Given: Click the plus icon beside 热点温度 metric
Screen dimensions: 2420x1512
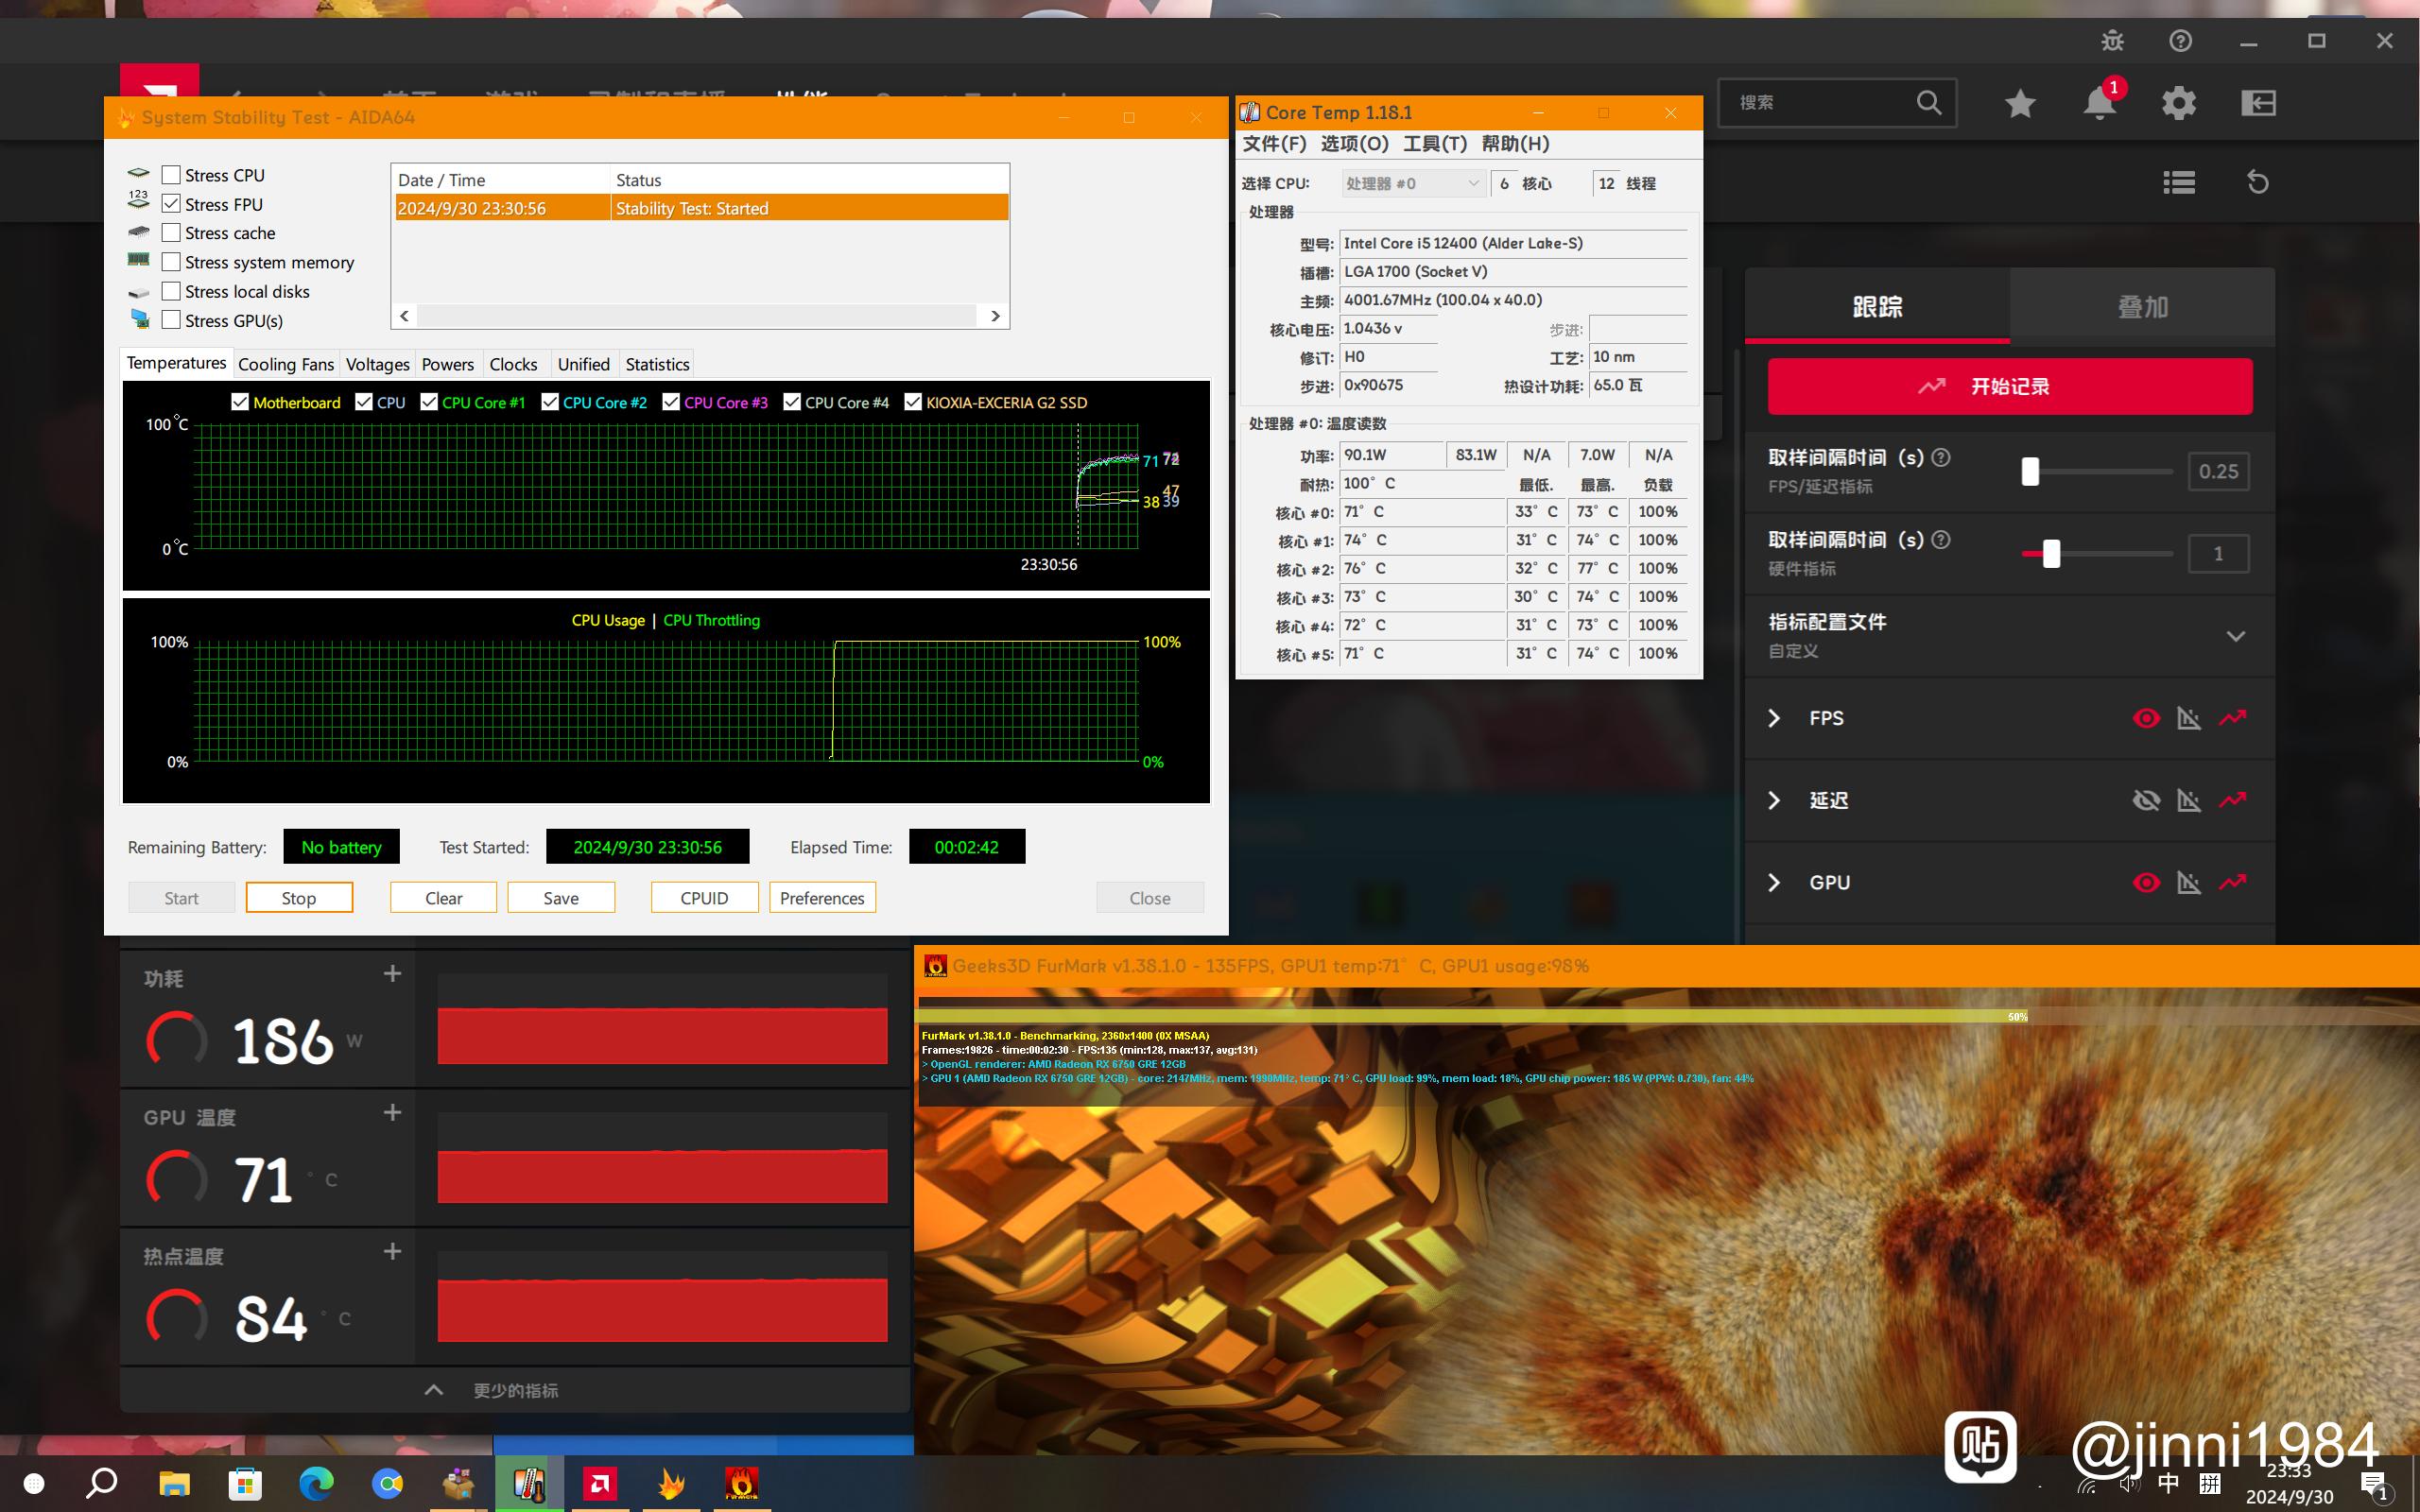Looking at the screenshot, I should pyautogui.click(x=393, y=1252).
